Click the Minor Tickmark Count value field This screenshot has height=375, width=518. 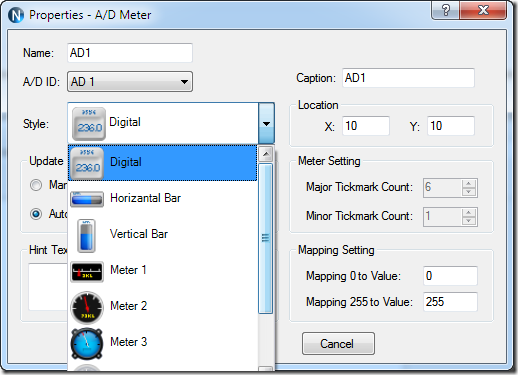click(x=443, y=217)
